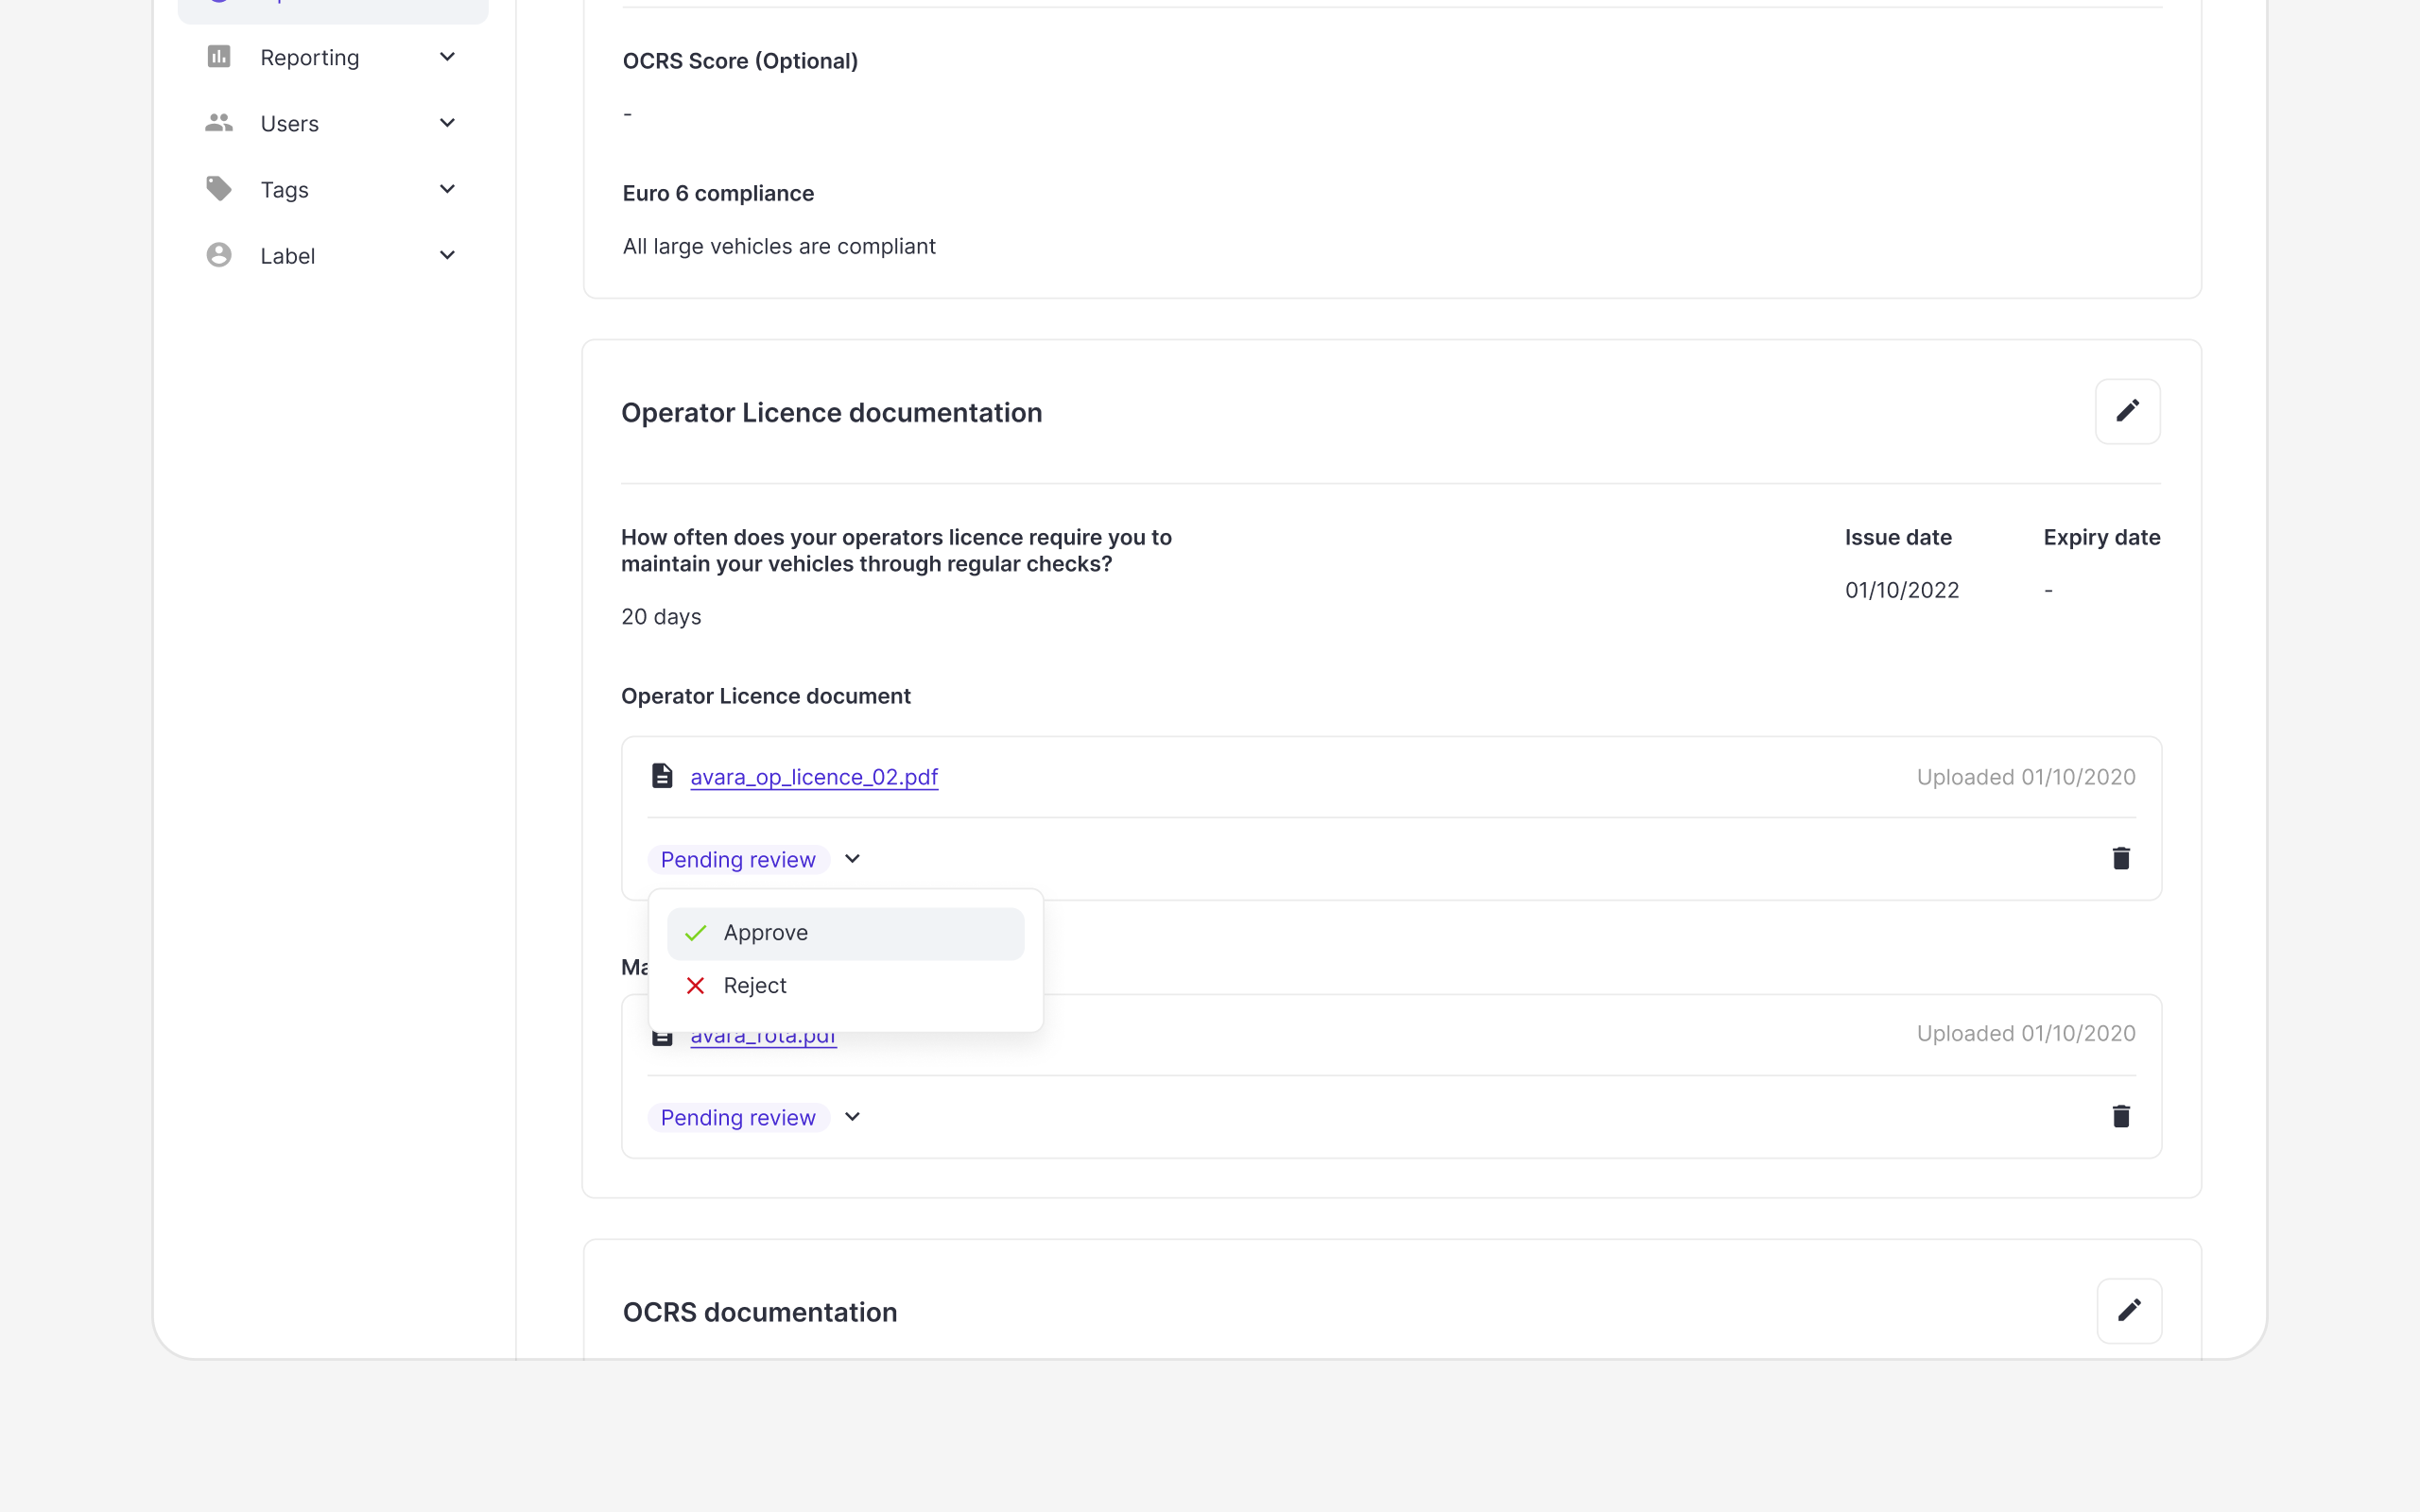Edit the OCRS documentation section
2420x1512 pixels.
point(2129,1310)
